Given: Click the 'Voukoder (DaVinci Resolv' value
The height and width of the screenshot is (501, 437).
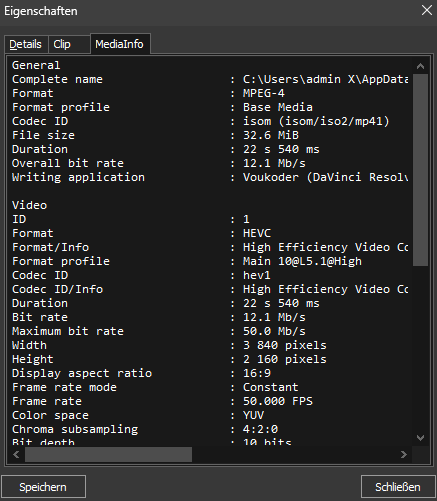Looking at the screenshot, I should 325,177.
